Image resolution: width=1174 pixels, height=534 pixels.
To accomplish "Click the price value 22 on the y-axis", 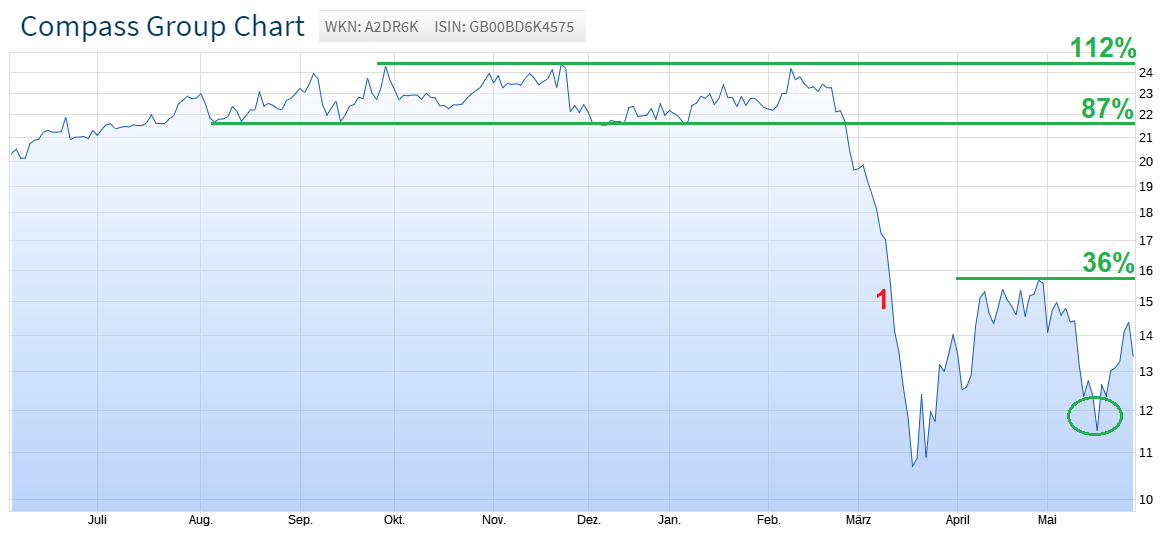I will [x=1146, y=115].
